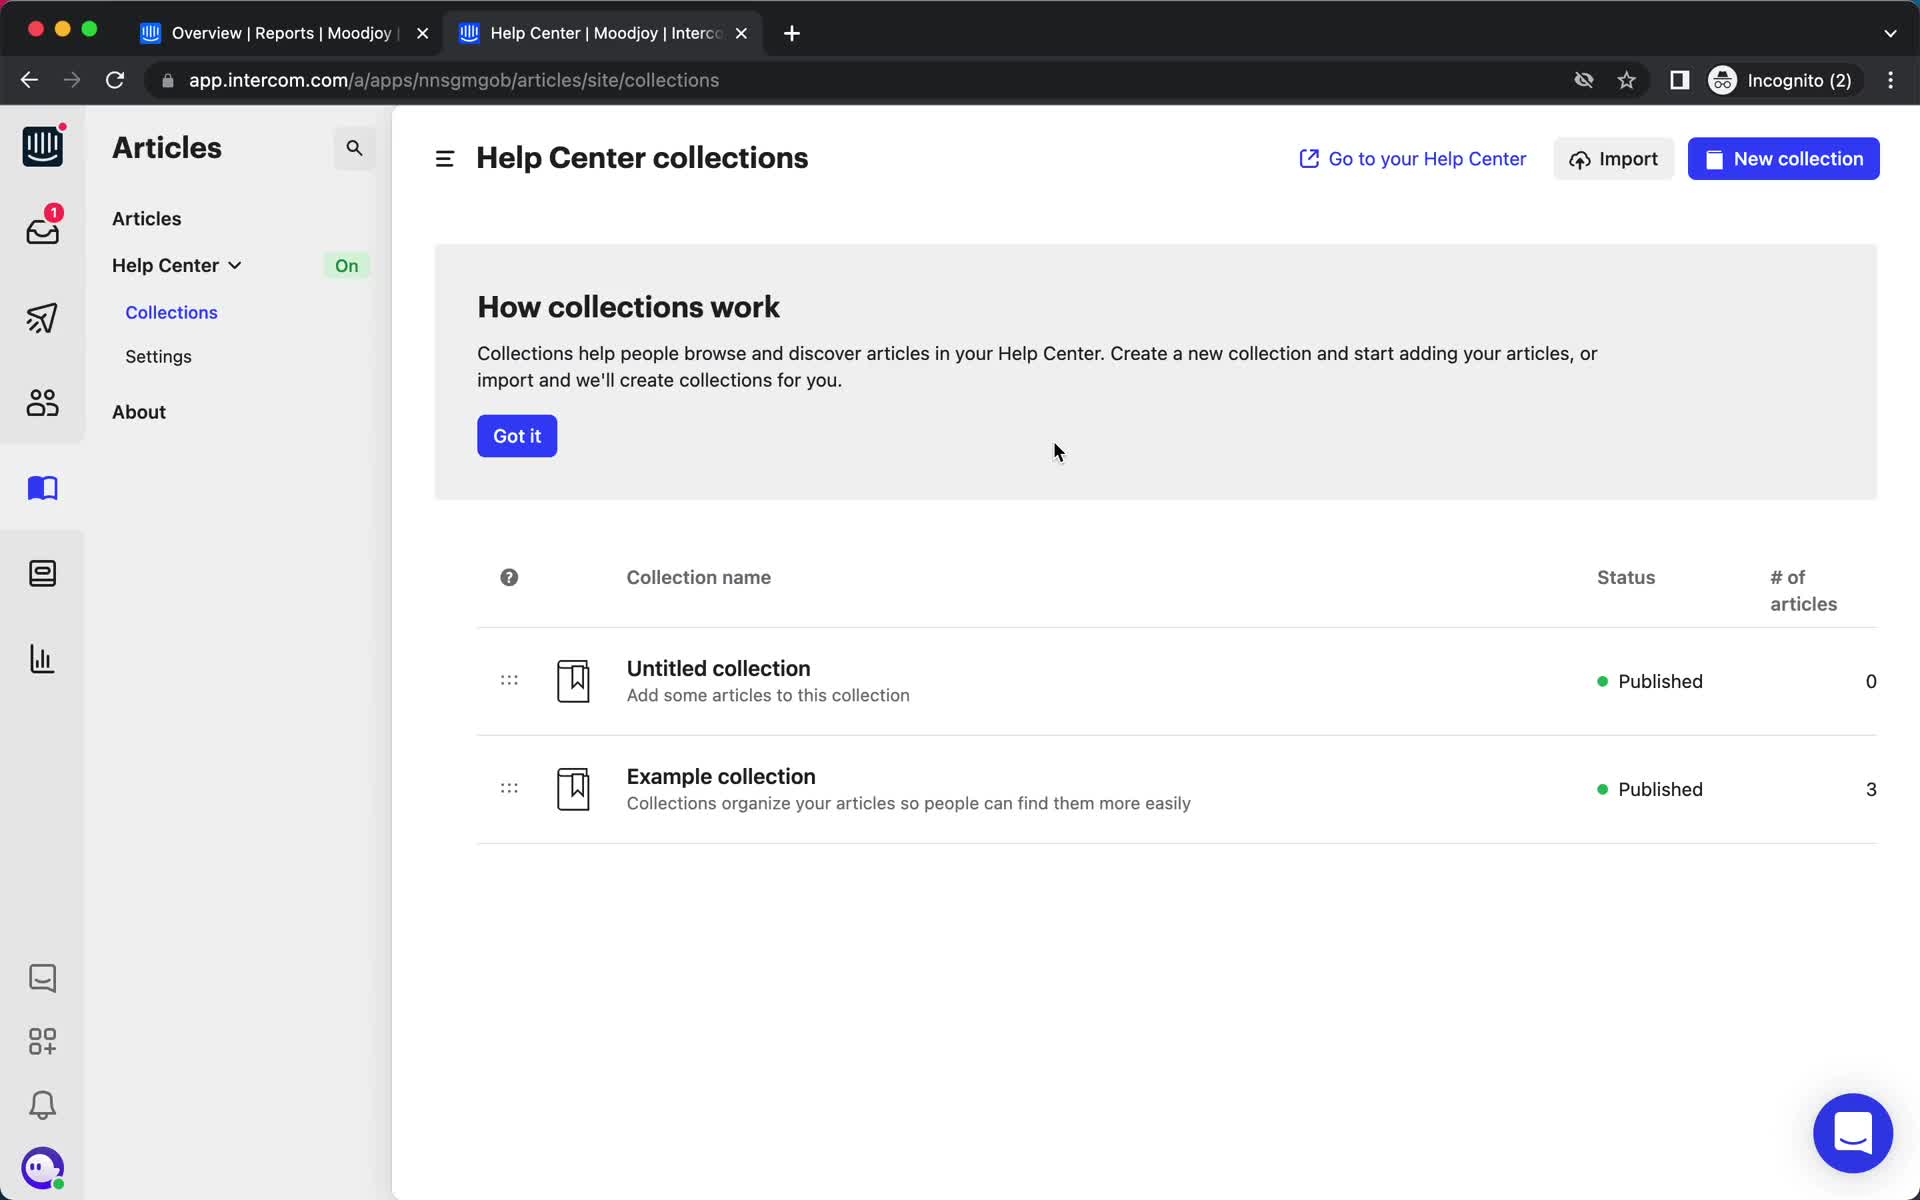Click Go to your Help Center link
The height and width of the screenshot is (1200, 1920).
click(1412, 159)
